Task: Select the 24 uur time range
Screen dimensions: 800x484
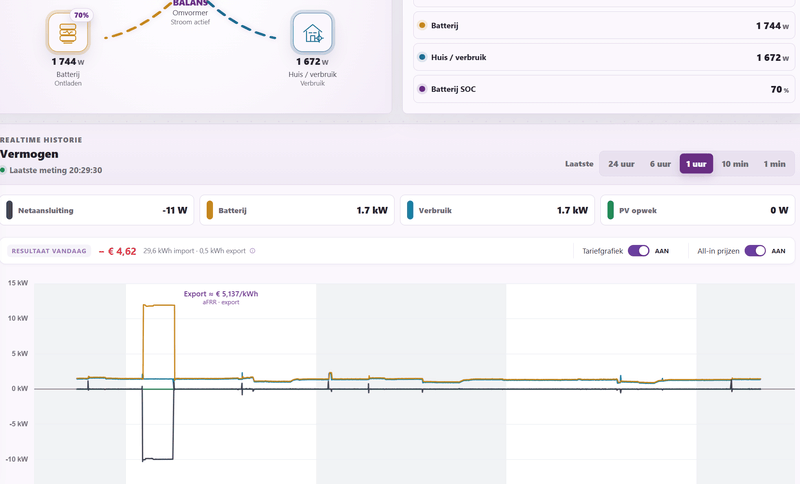Action: (621, 164)
